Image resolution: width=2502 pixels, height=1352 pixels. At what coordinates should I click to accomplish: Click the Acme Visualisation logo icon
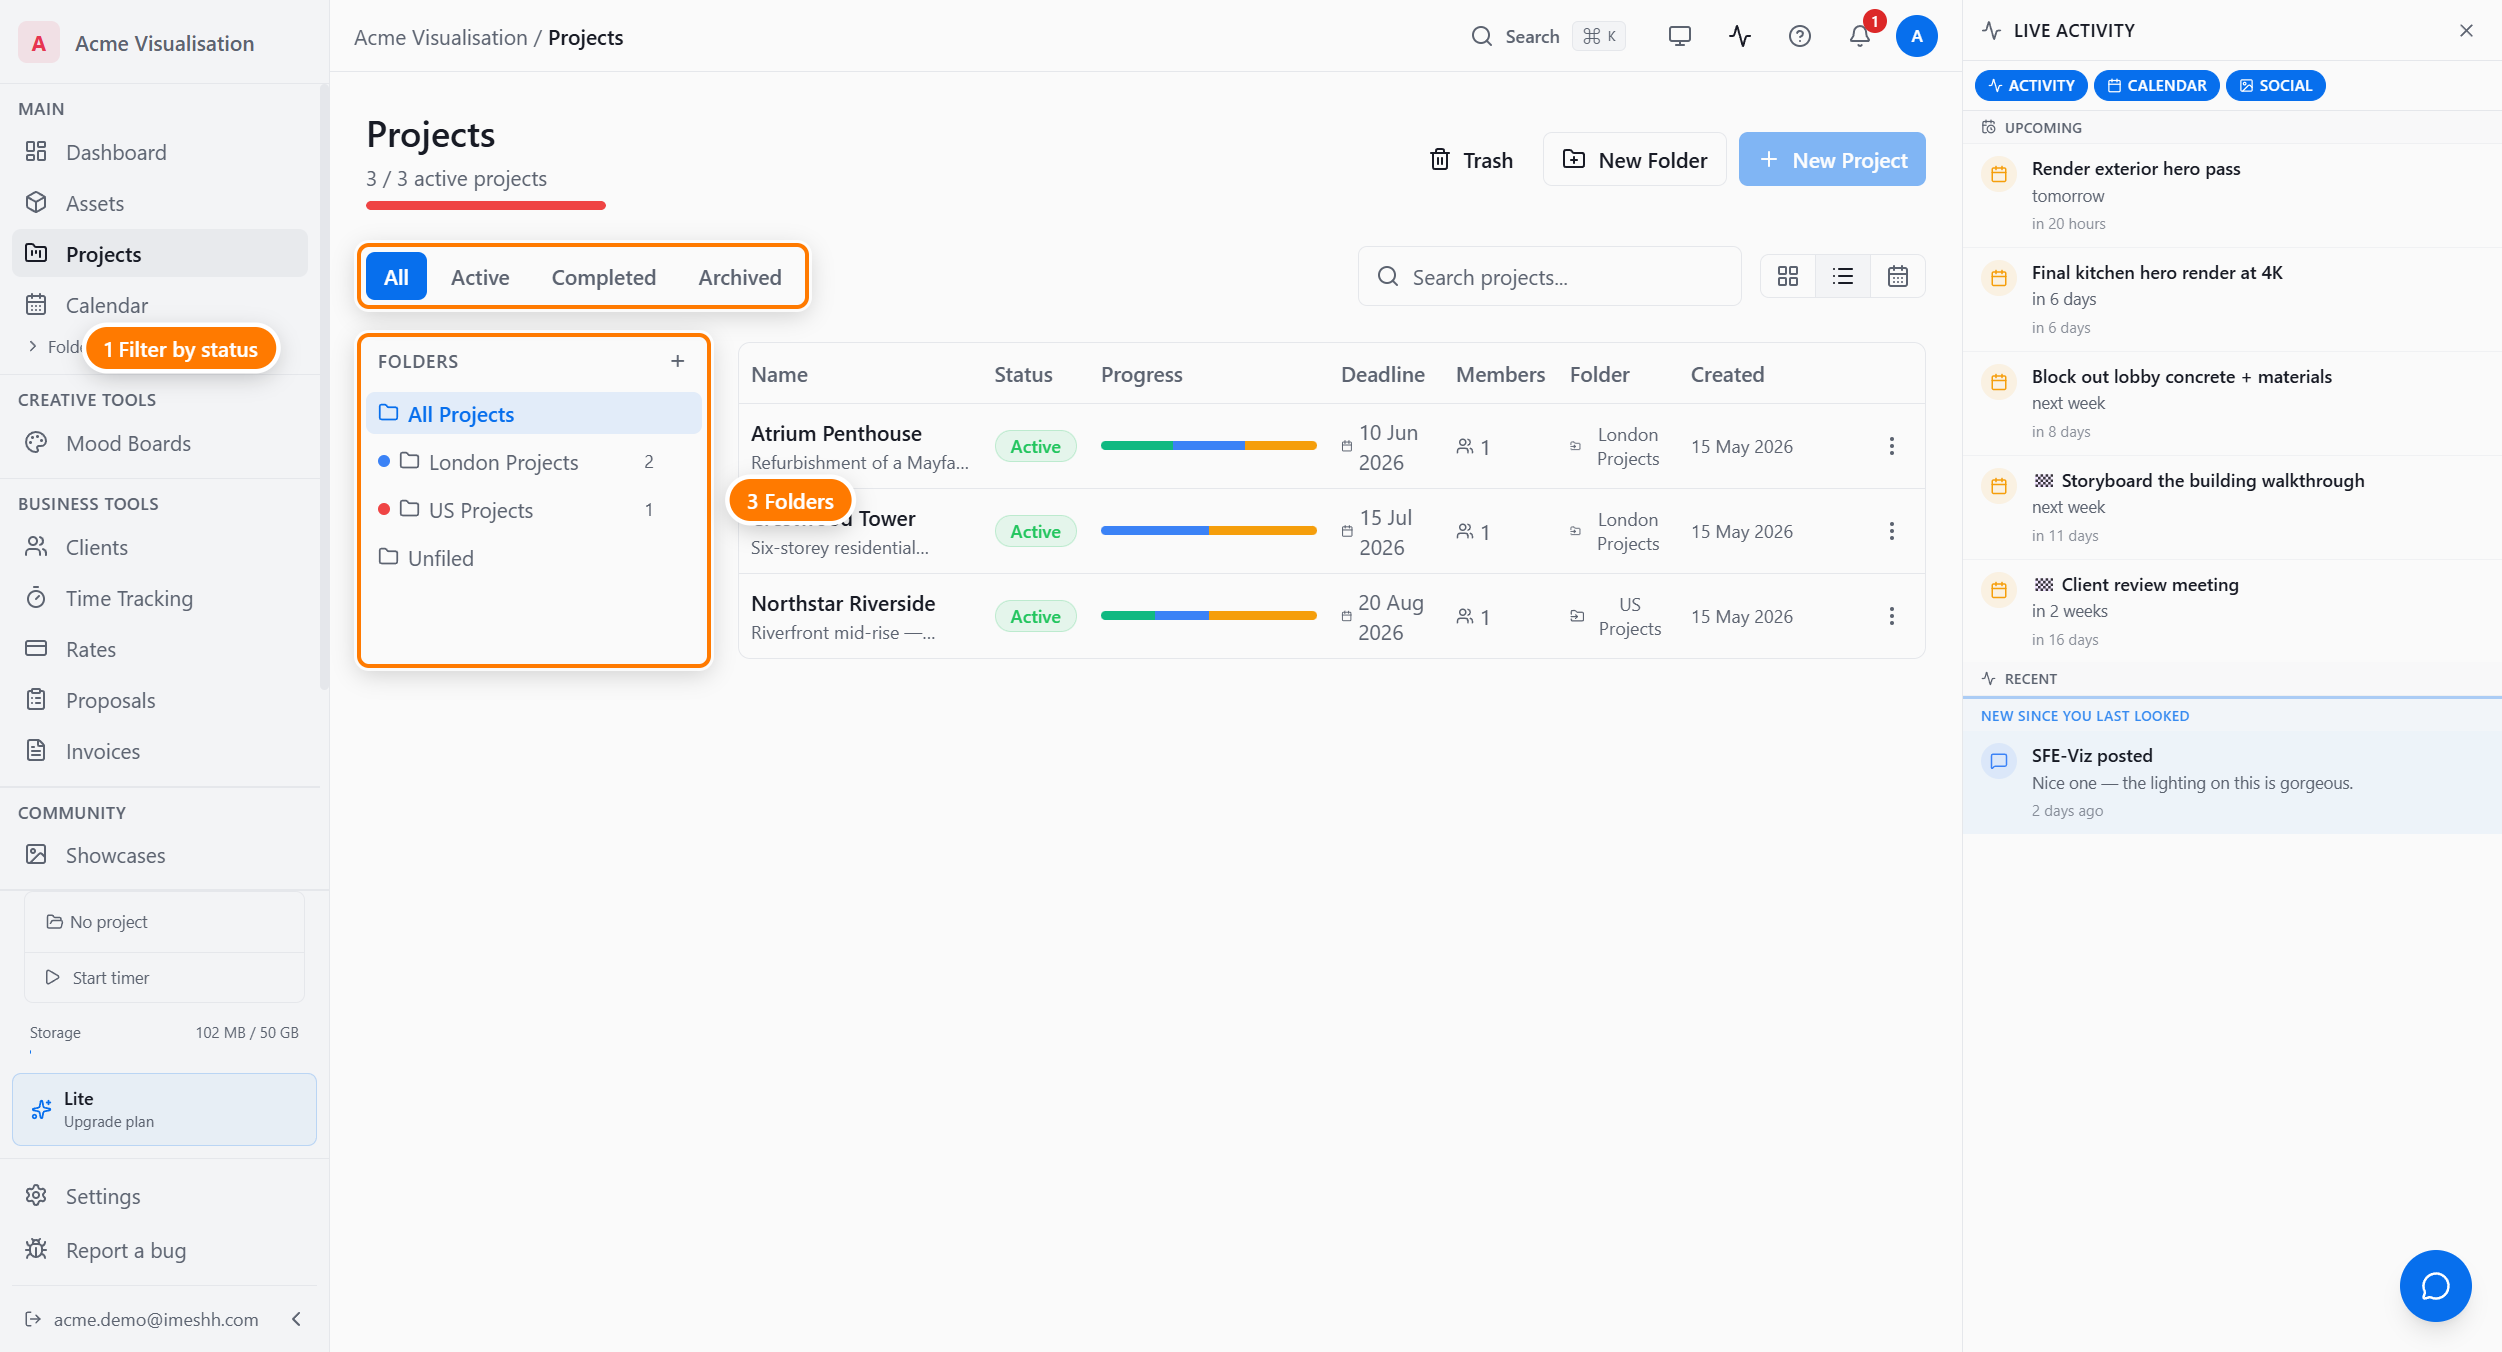pos(39,43)
